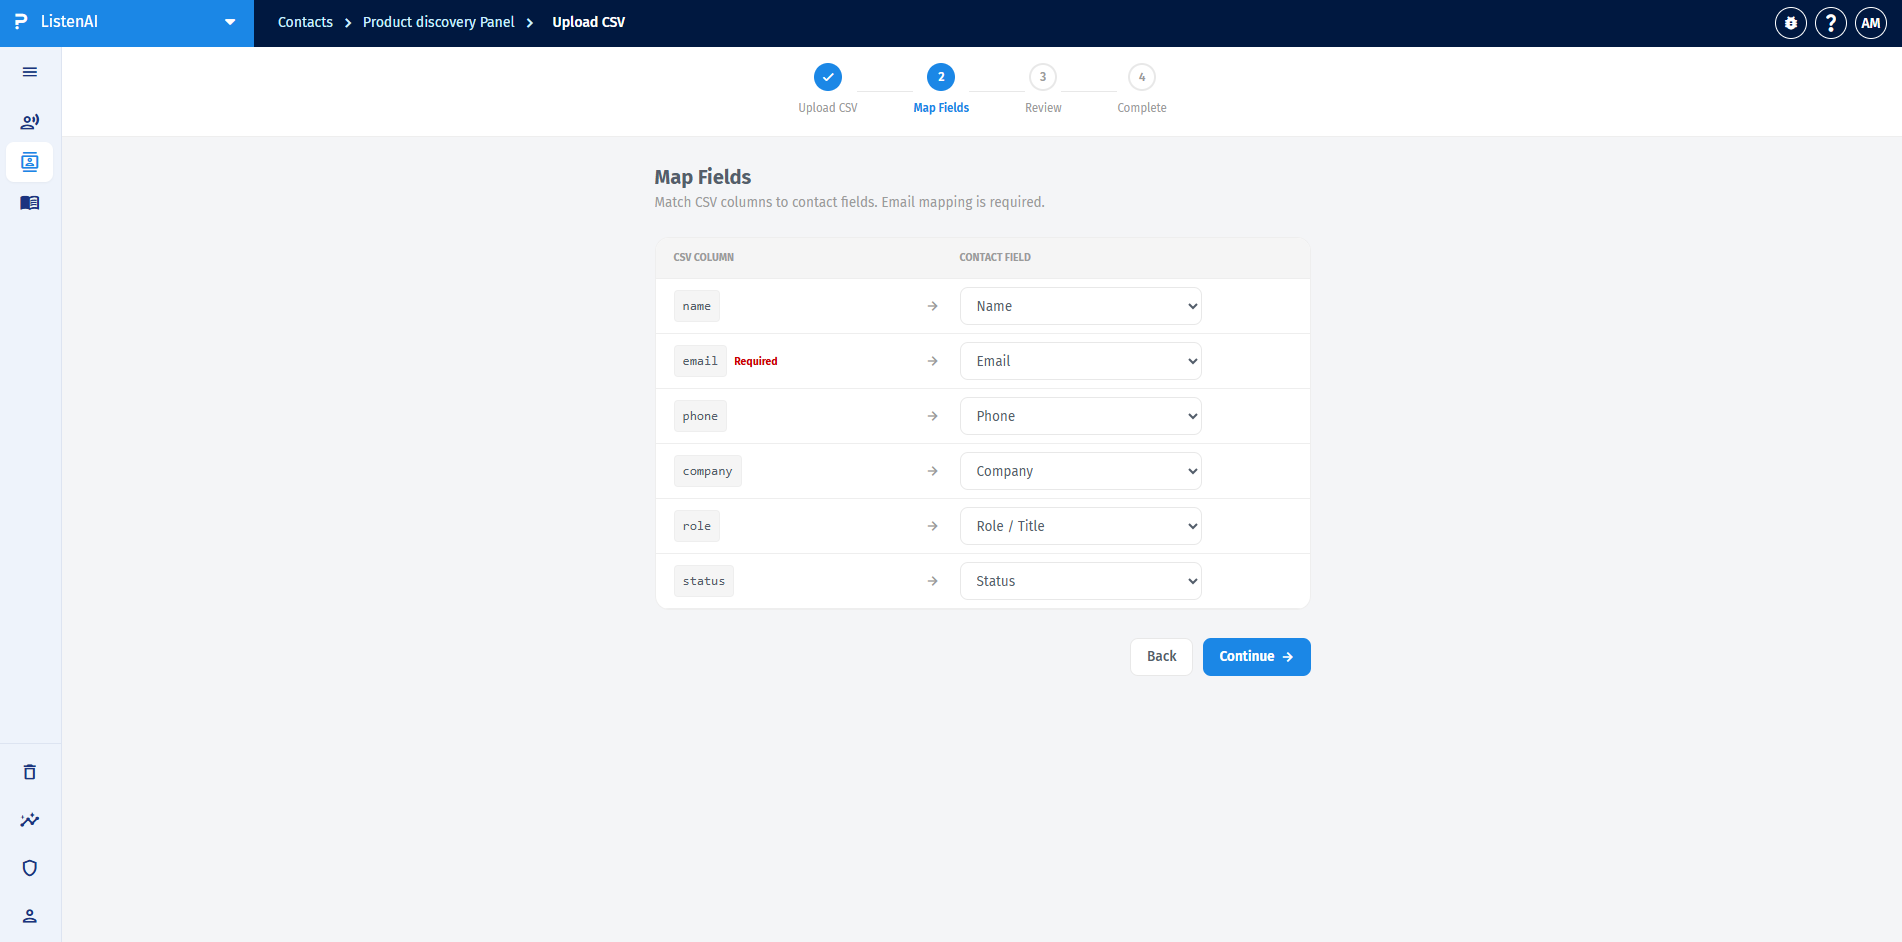Screen dimensions: 1902x942
Task: Click the email CSV column tag
Action: 700,361
